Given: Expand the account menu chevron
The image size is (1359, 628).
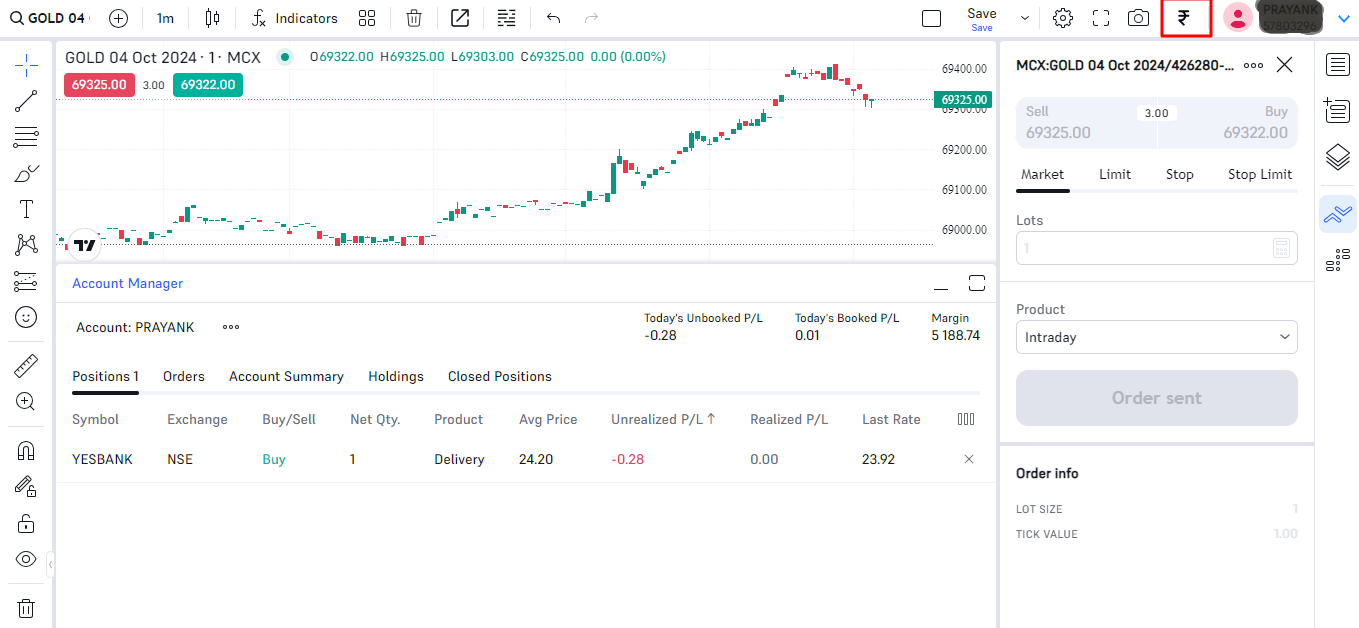Looking at the screenshot, I should 1343,18.
